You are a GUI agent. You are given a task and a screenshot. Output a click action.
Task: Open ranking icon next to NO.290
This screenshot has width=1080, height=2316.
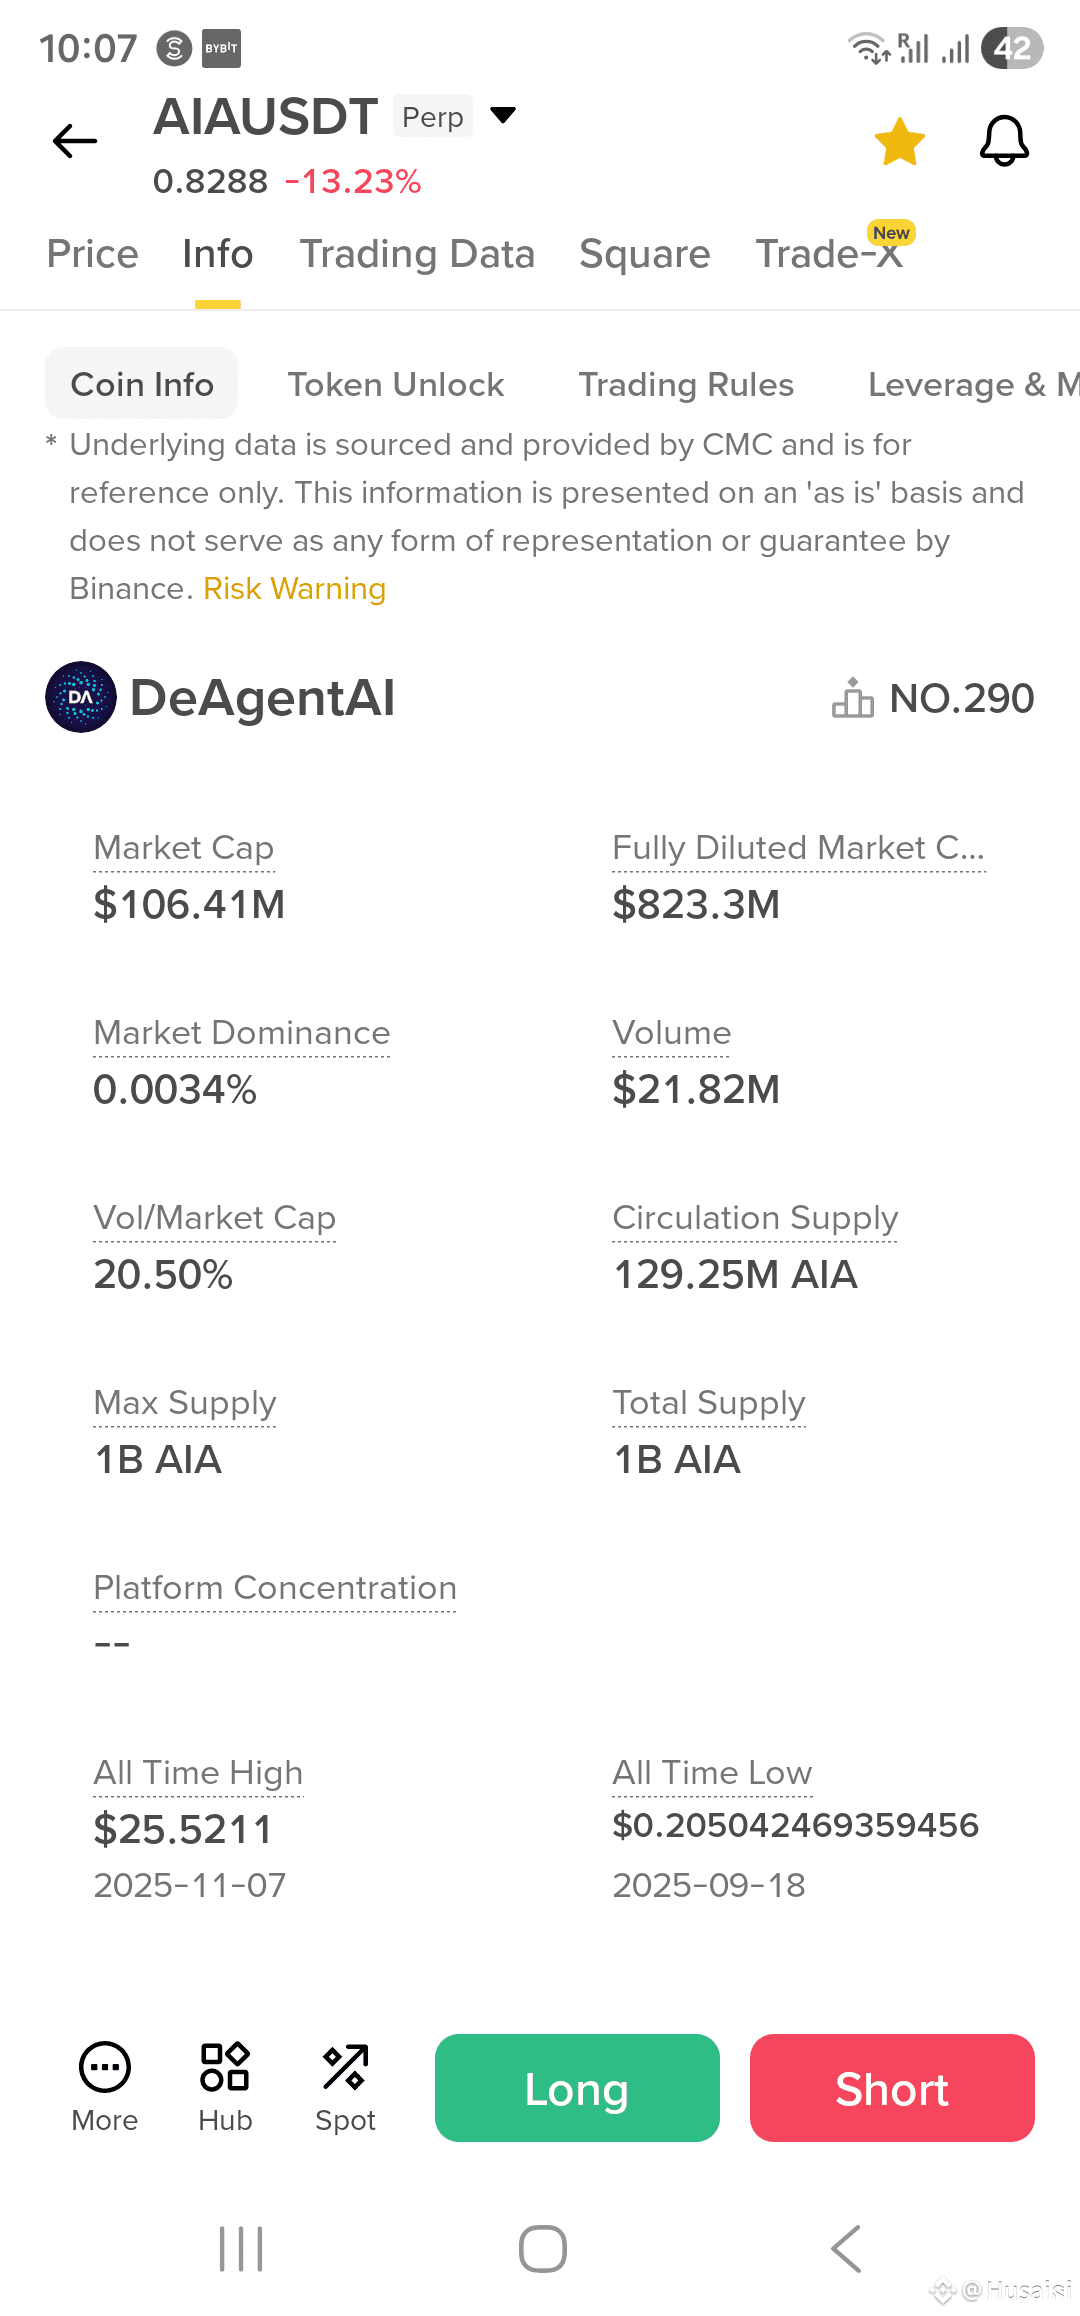point(853,698)
